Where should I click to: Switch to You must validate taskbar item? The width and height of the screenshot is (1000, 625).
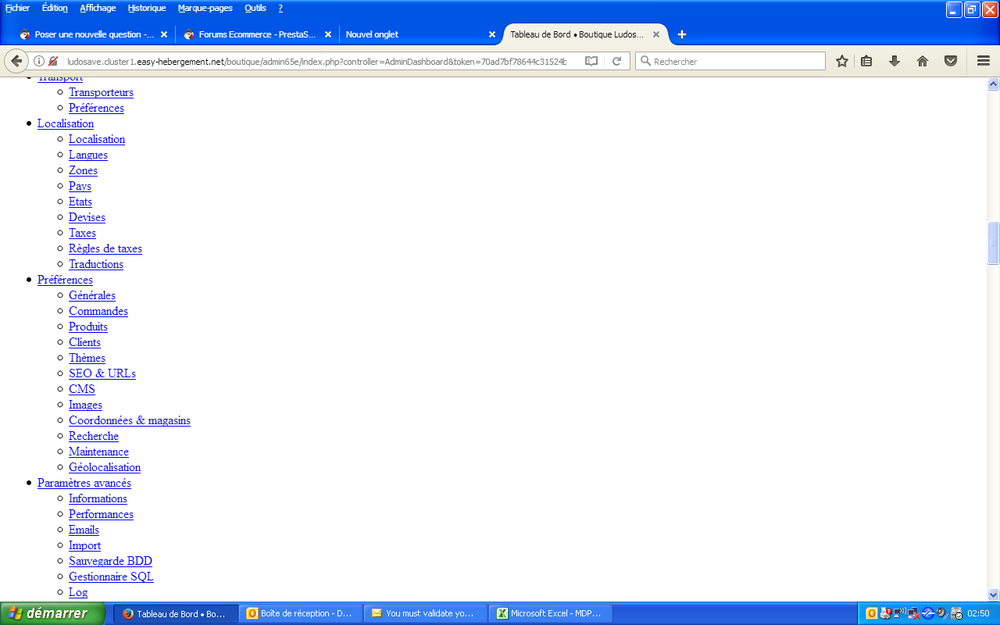(425, 614)
